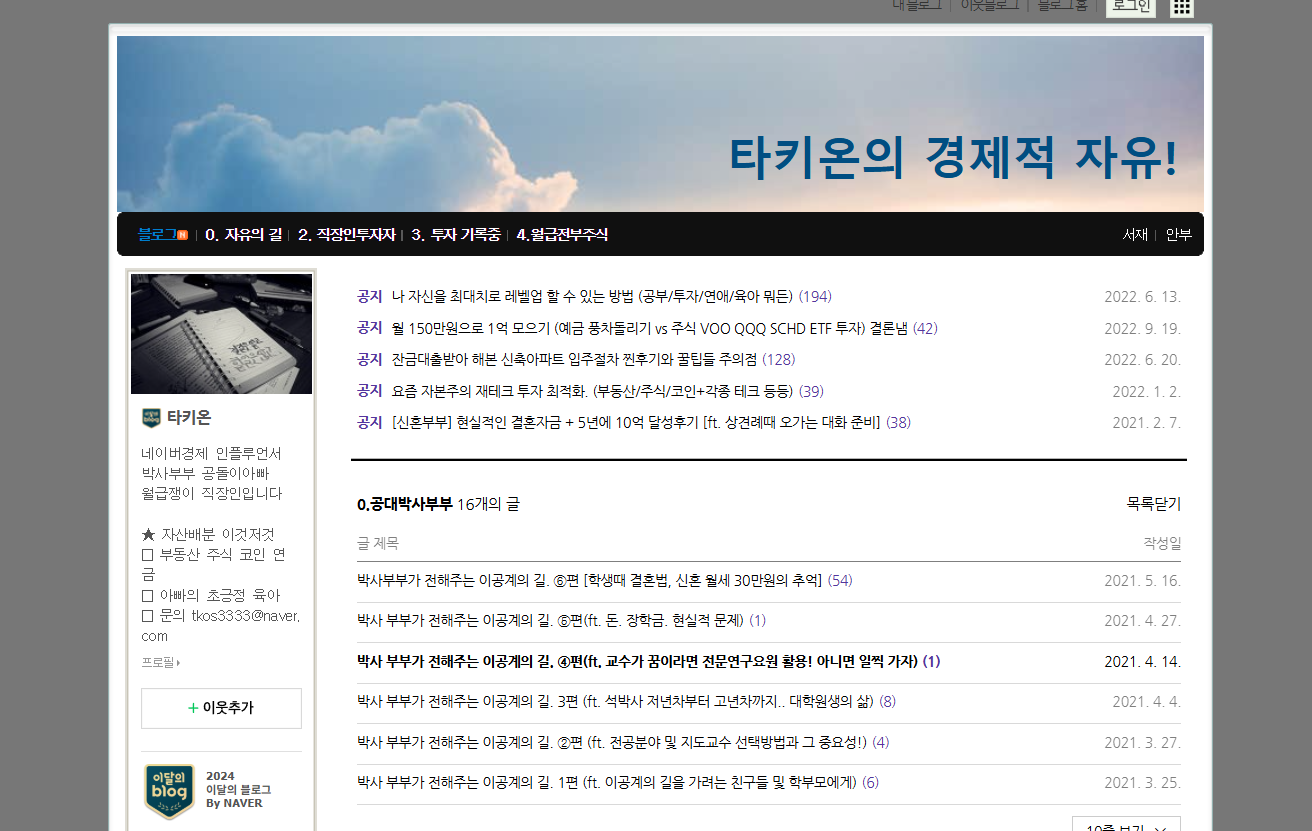Open the 안부 guestbook menu link
This screenshot has height=831, width=1312.
1178,235
